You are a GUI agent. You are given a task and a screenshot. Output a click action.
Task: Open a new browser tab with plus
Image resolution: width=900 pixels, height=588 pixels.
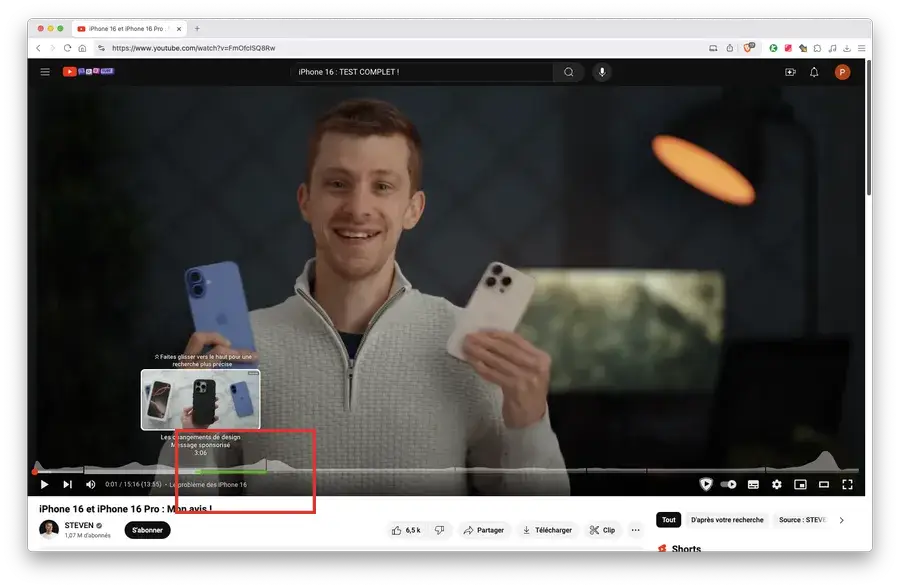(x=197, y=29)
